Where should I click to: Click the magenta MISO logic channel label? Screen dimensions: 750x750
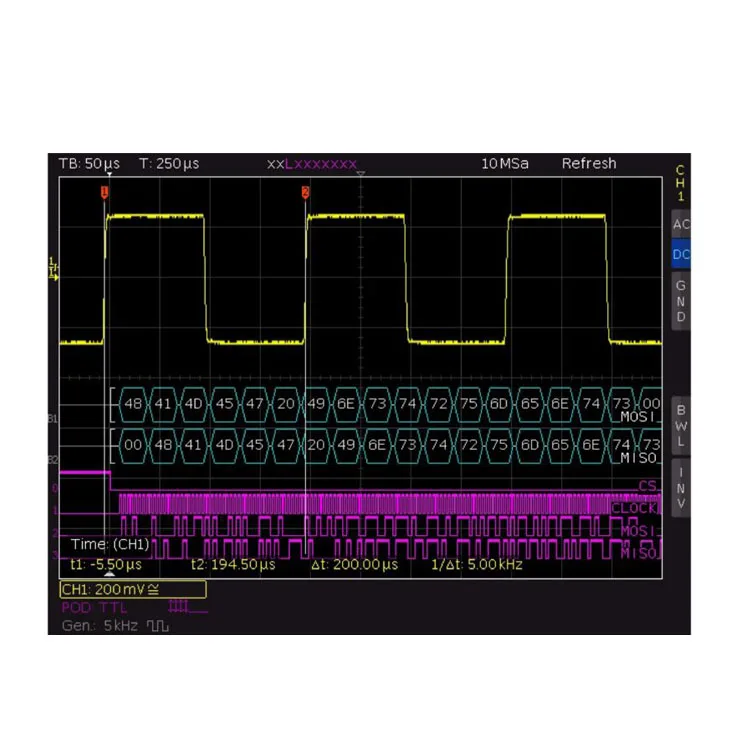click(x=640, y=553)
